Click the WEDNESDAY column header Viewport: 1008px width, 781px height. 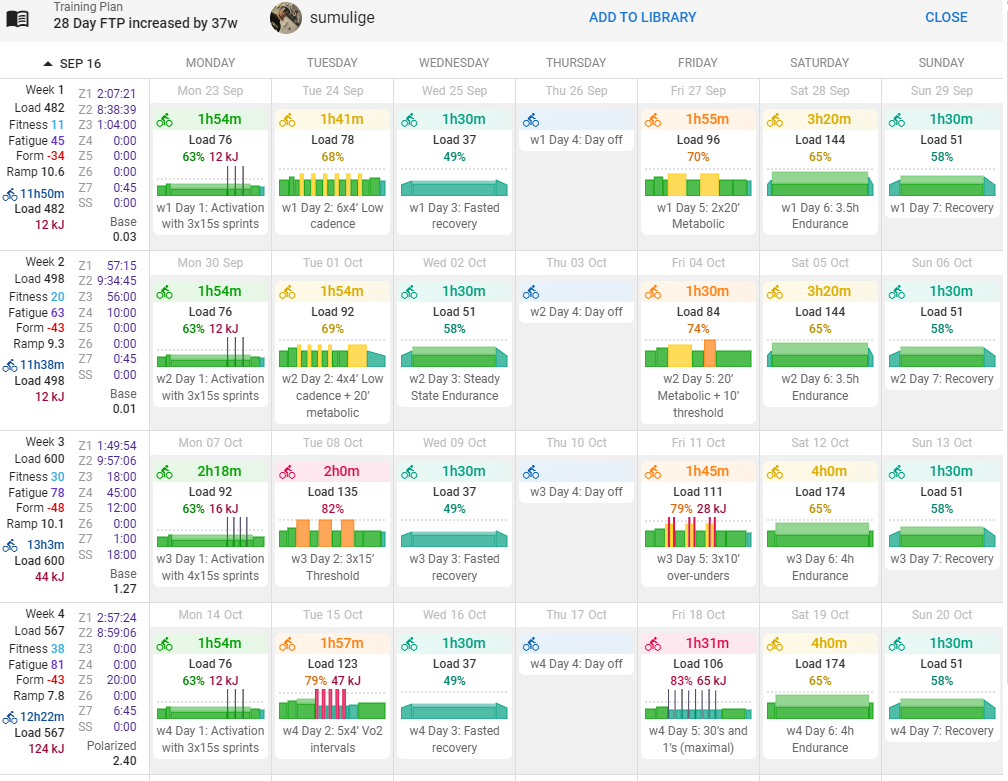(454, 63)
